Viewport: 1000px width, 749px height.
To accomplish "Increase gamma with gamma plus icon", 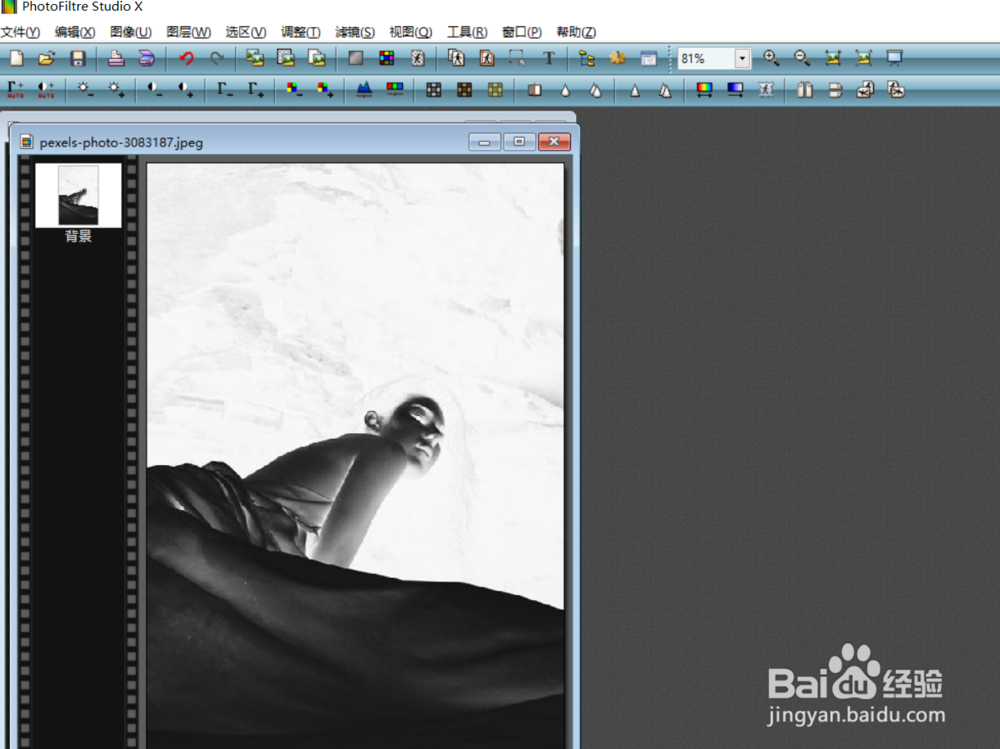I will [255, 90].
